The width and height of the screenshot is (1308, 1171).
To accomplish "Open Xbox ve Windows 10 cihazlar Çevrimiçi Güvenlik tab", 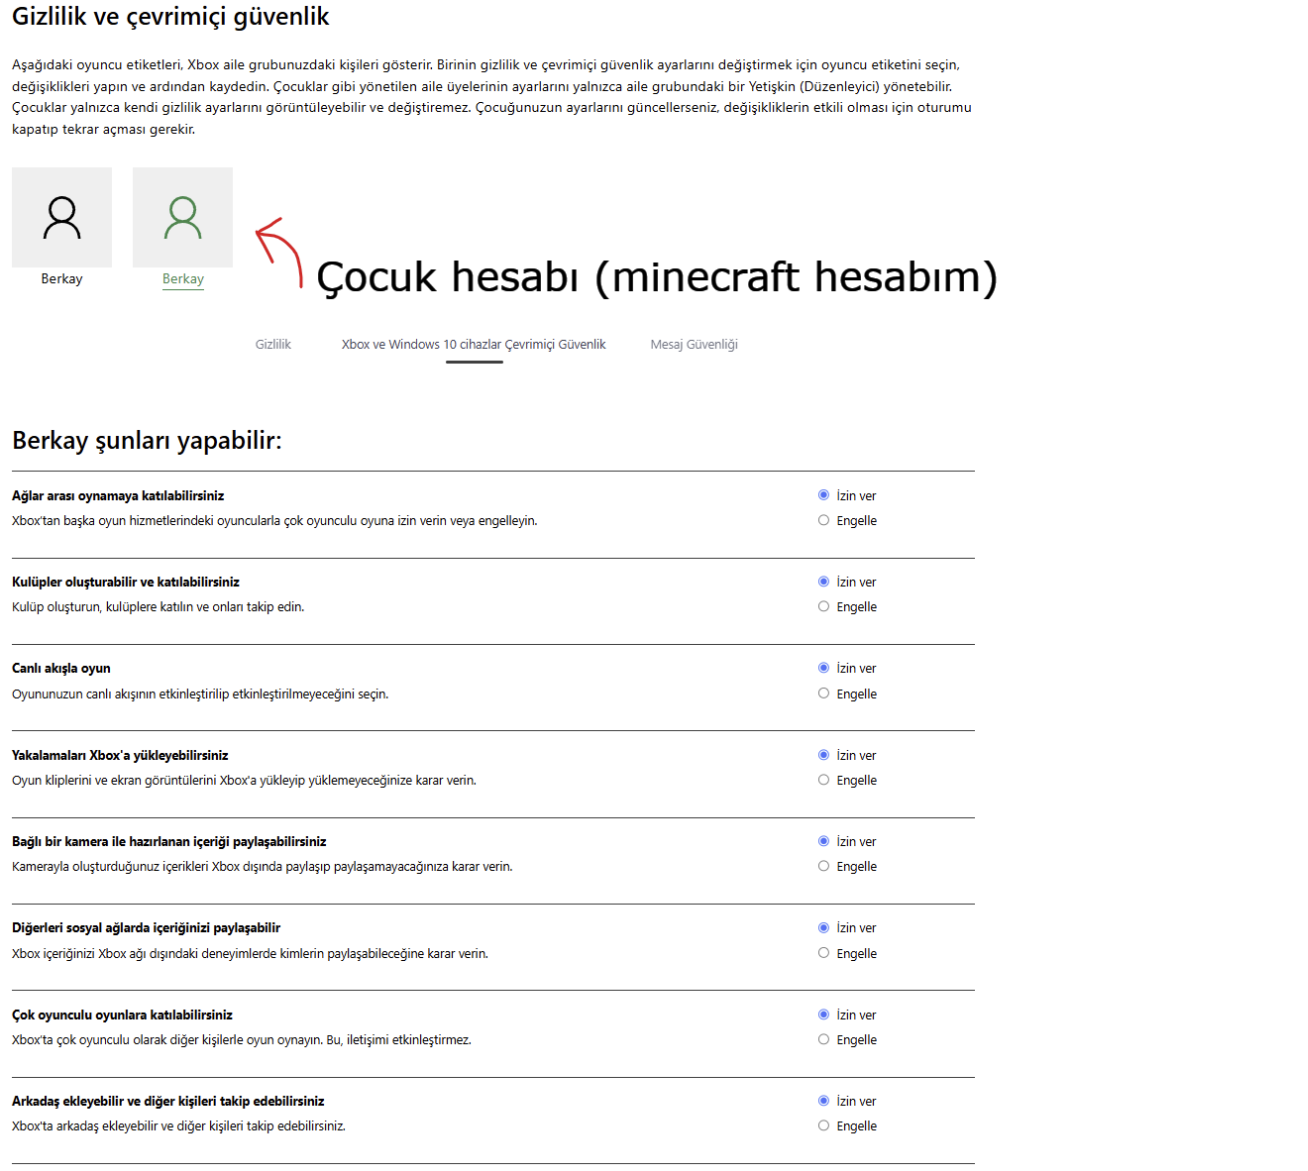I will pos(474,344).
